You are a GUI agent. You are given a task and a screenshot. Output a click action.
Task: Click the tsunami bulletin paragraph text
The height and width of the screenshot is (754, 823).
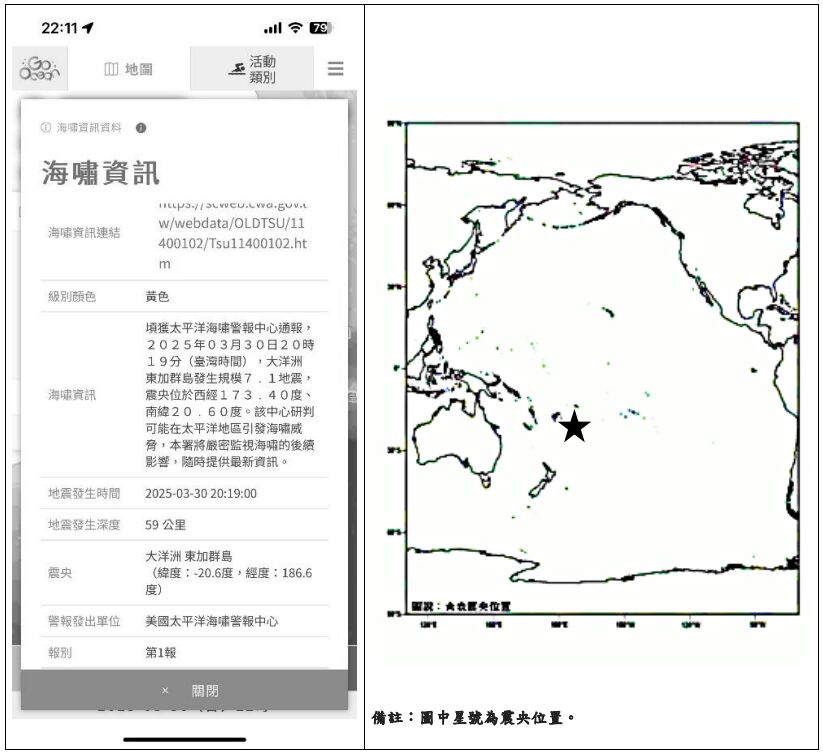click(x=232, y=394)
